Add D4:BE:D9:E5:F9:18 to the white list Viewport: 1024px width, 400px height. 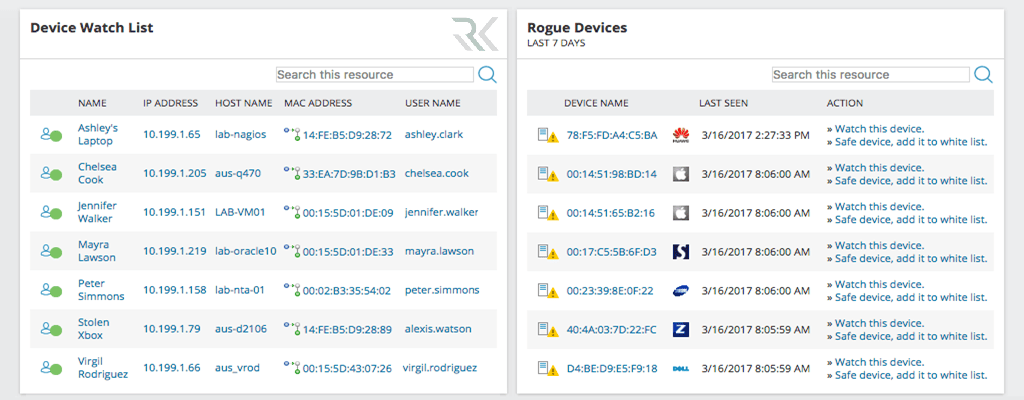tap(910, 375)
